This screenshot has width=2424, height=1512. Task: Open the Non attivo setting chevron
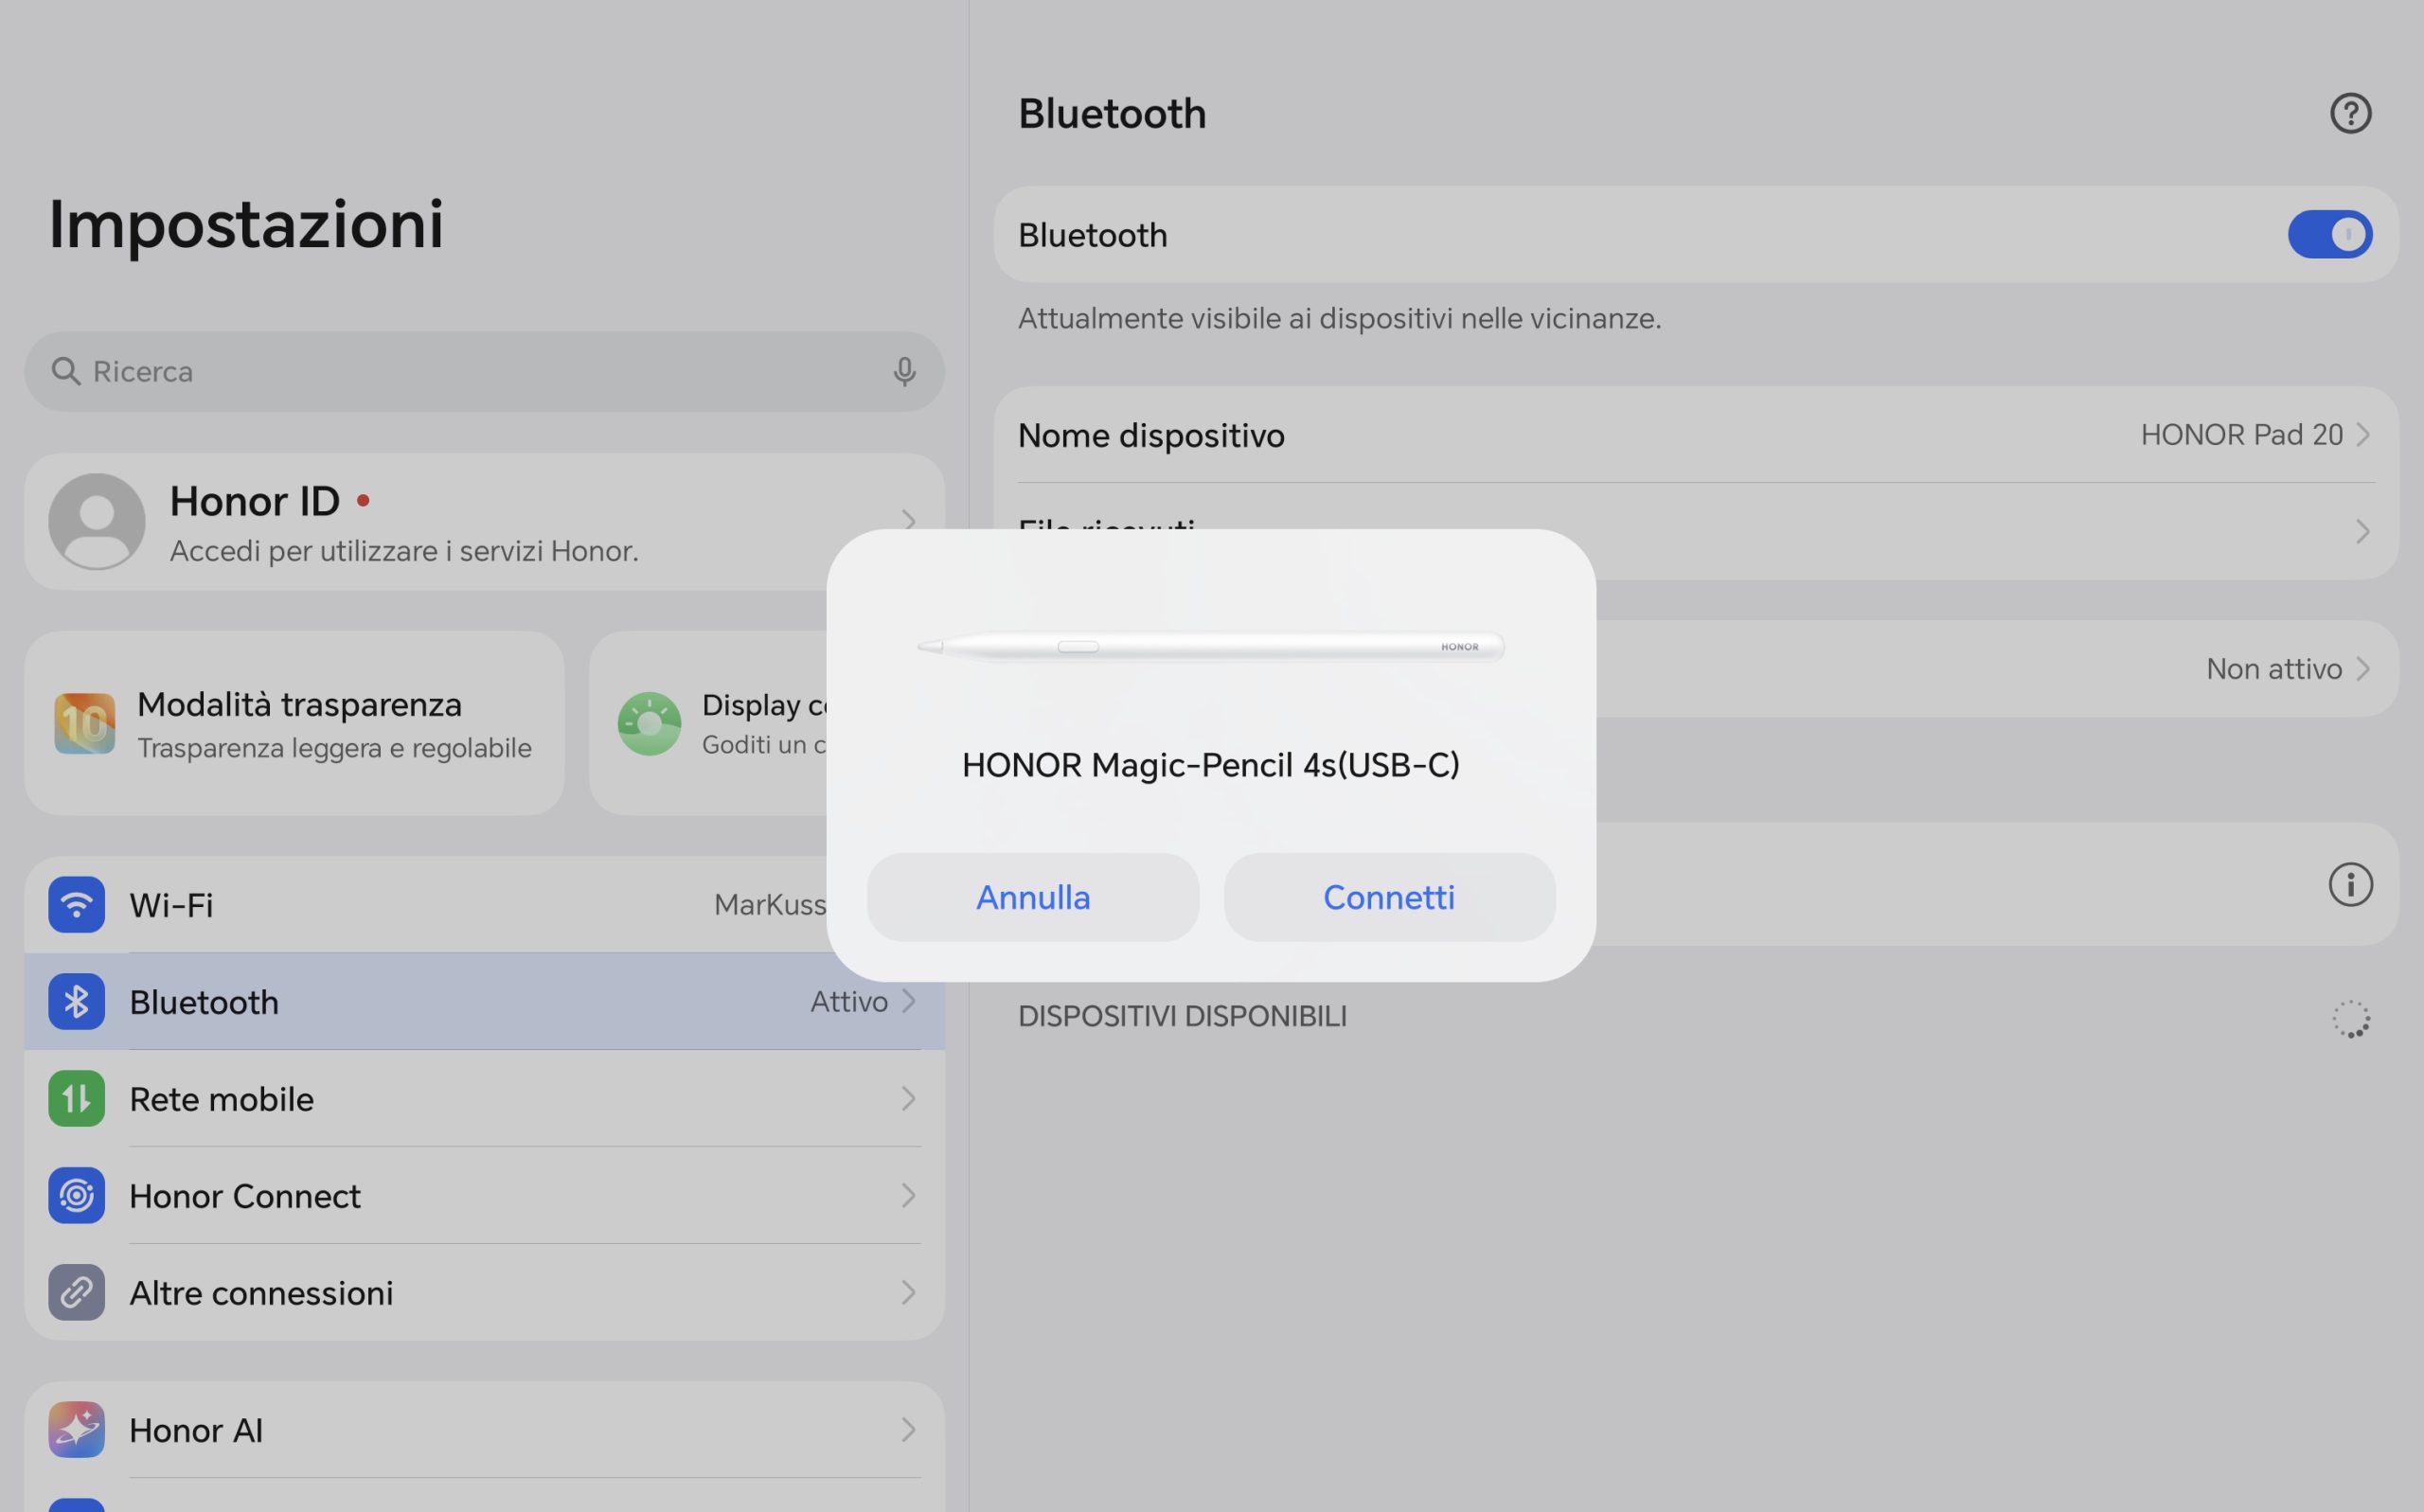click(2362, 668)
